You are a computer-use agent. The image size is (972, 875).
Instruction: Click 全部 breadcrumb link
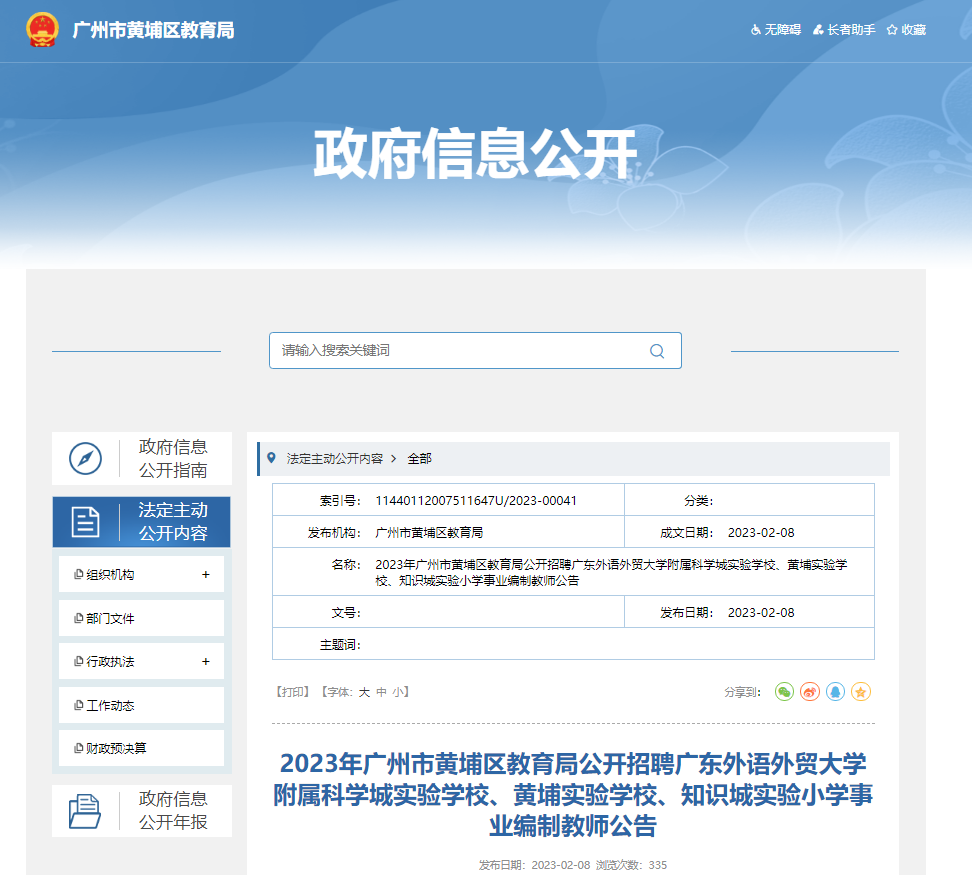(x=420, y=459)
